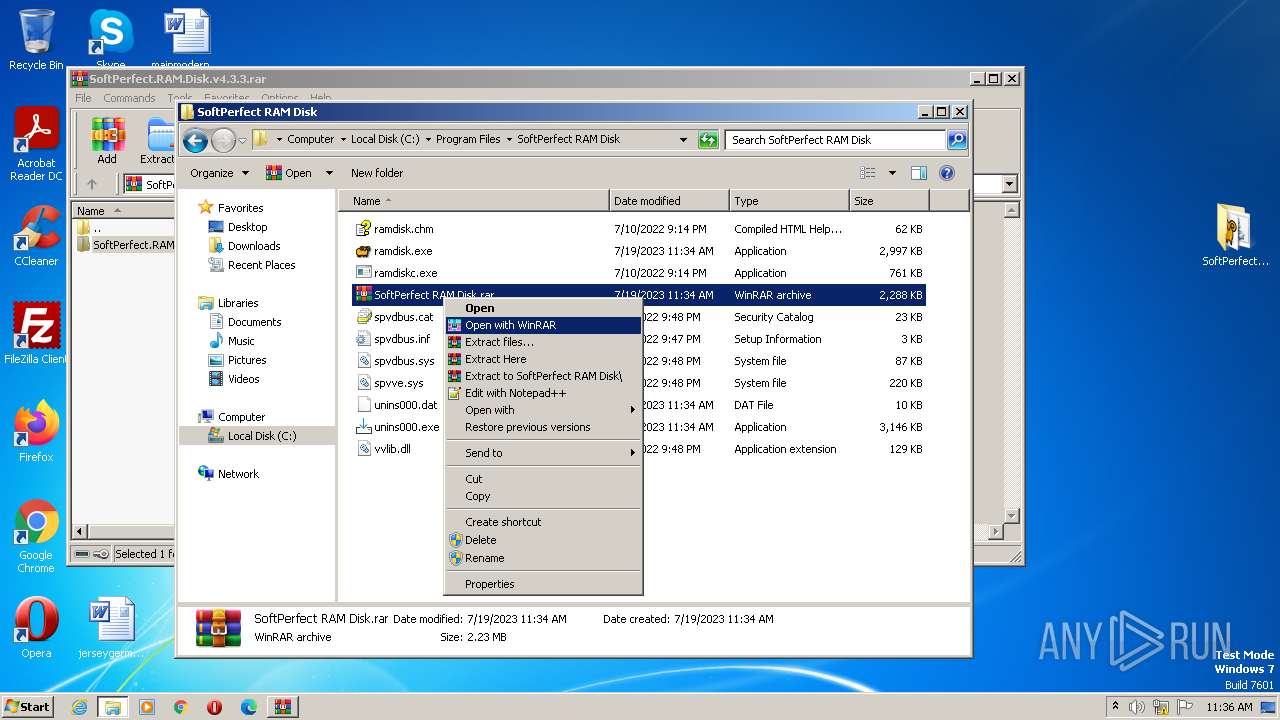
Task: Open SoftPerfect archive icon on desktop
Action: point(1235,235)
